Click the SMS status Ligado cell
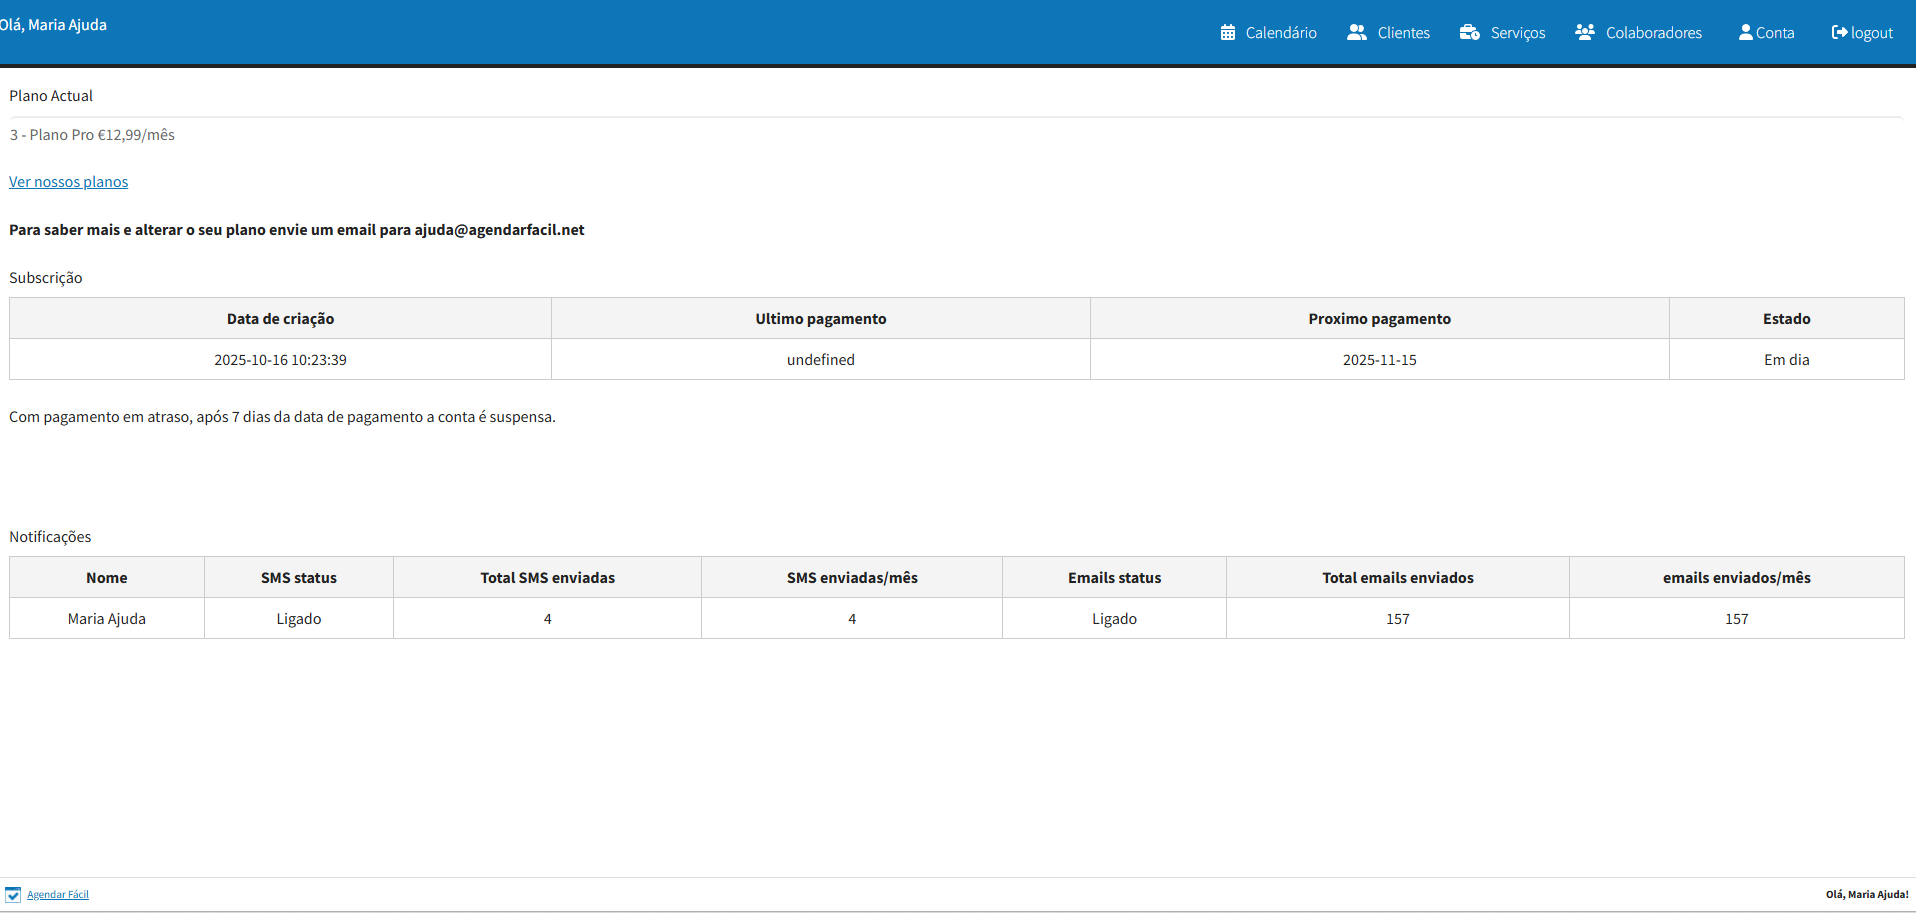Viewport: 1916px width, 913px height. (x=299, y=619)
